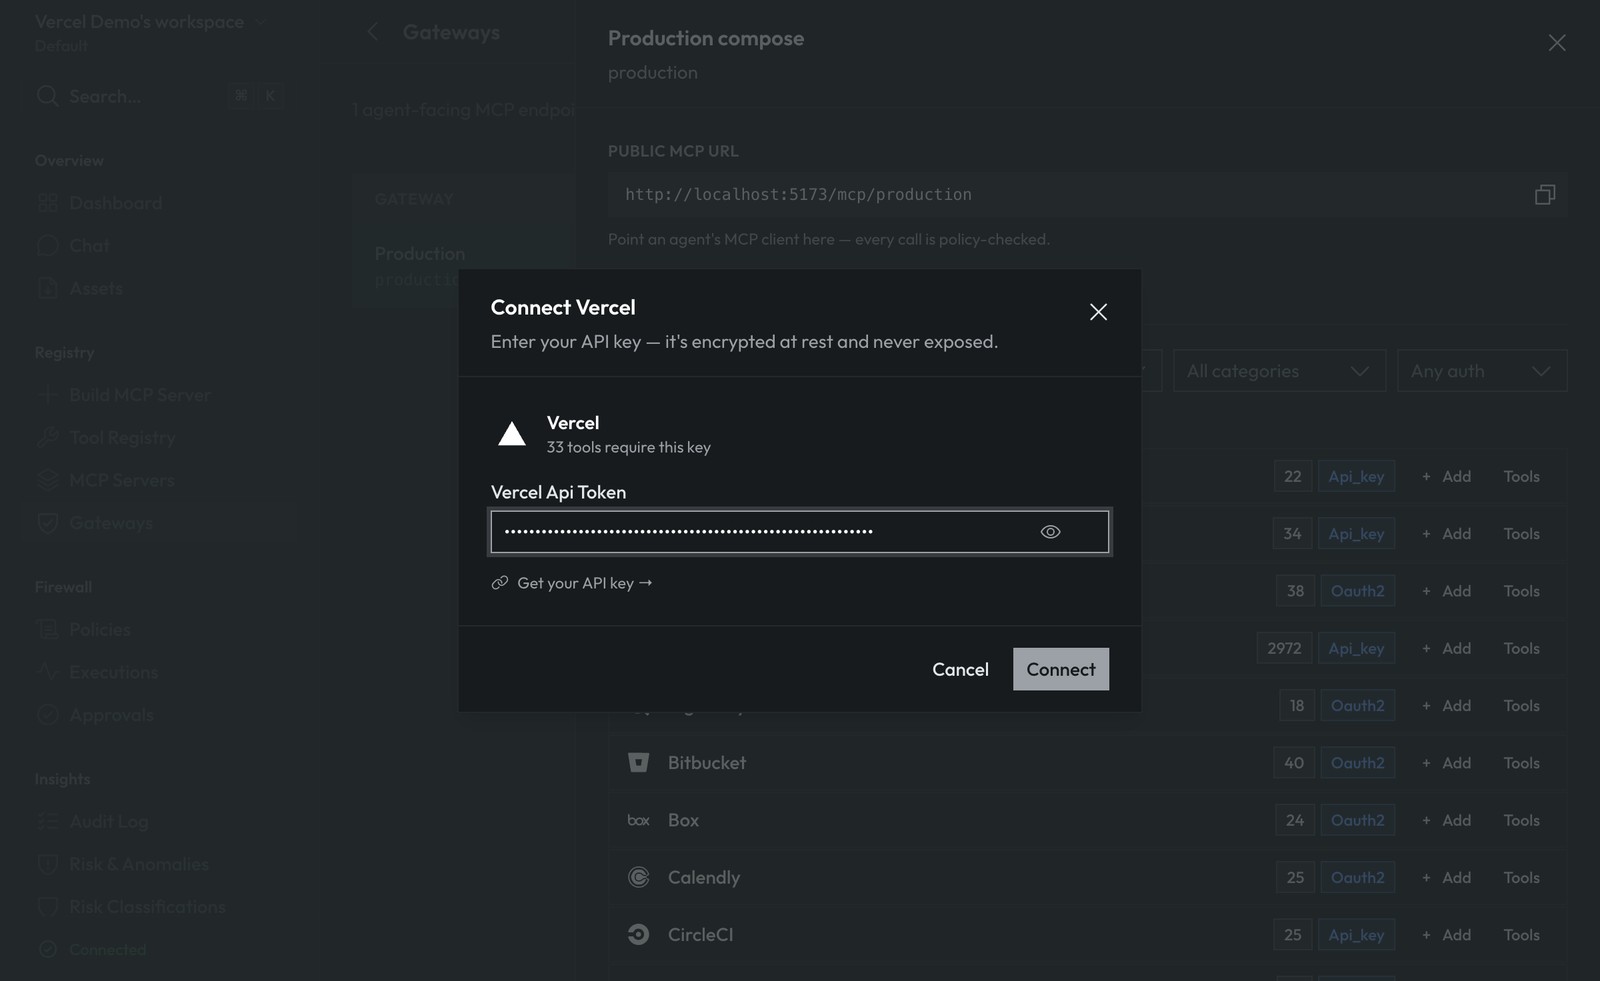Click Add in the row with 22 tools
Image resolution: width=1600 pixels, height=981 pixels.
click(x=1446, y=476)
